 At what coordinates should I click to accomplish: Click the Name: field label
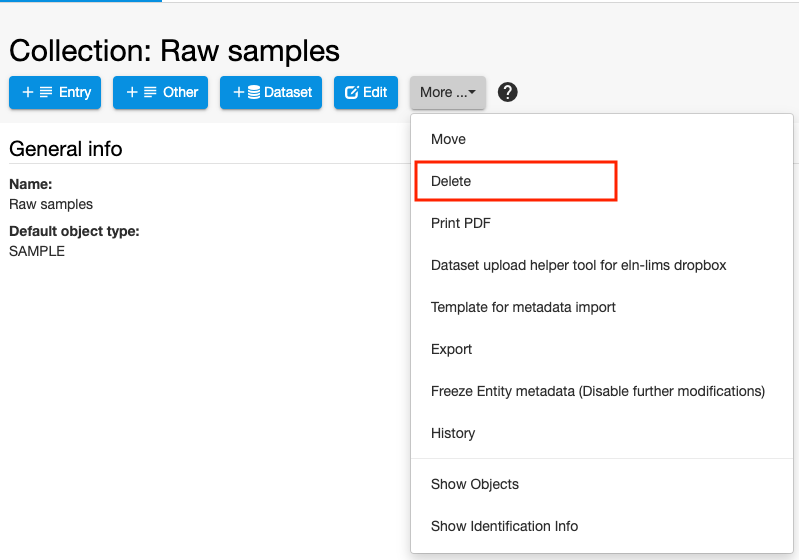point(31,184)
